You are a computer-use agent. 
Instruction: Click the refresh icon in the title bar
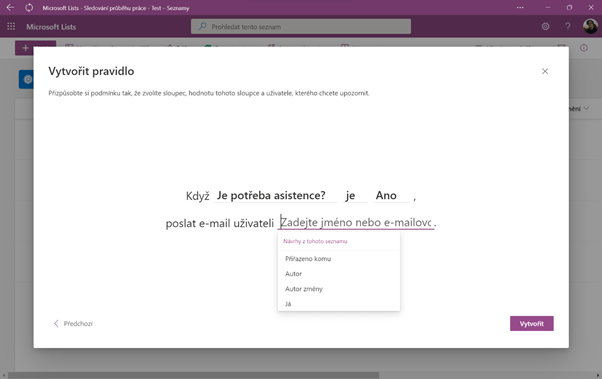click(29, 7)
